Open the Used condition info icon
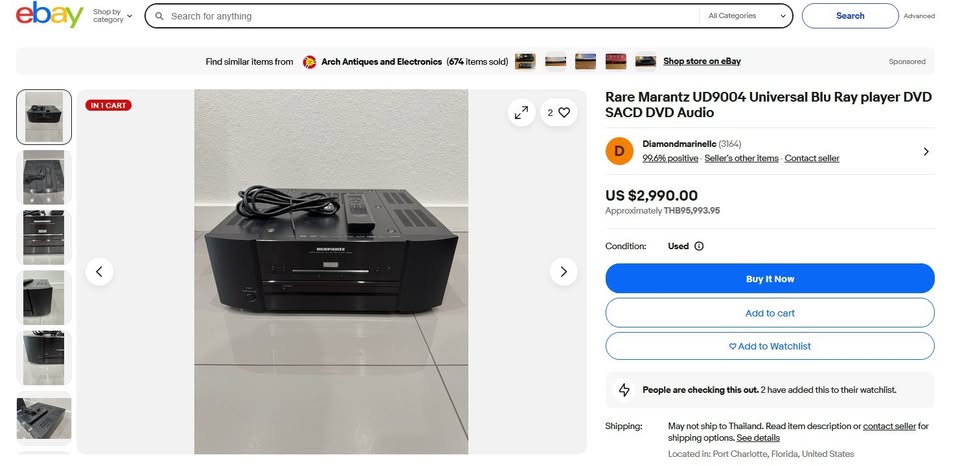 click(699, 246)
